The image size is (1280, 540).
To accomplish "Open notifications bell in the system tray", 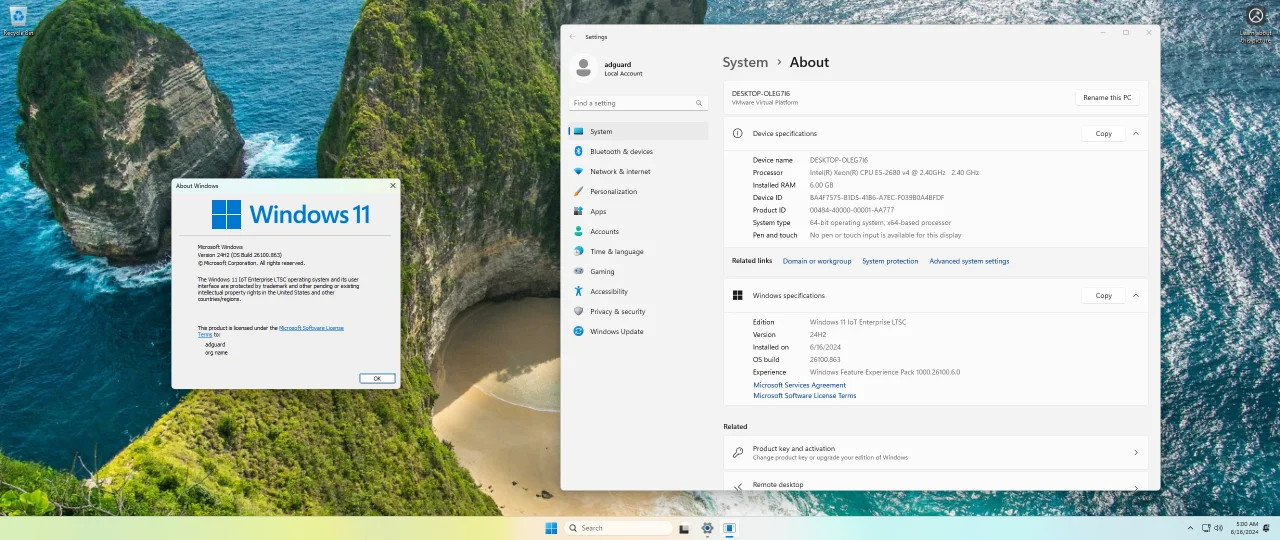I will [1267, 528].
